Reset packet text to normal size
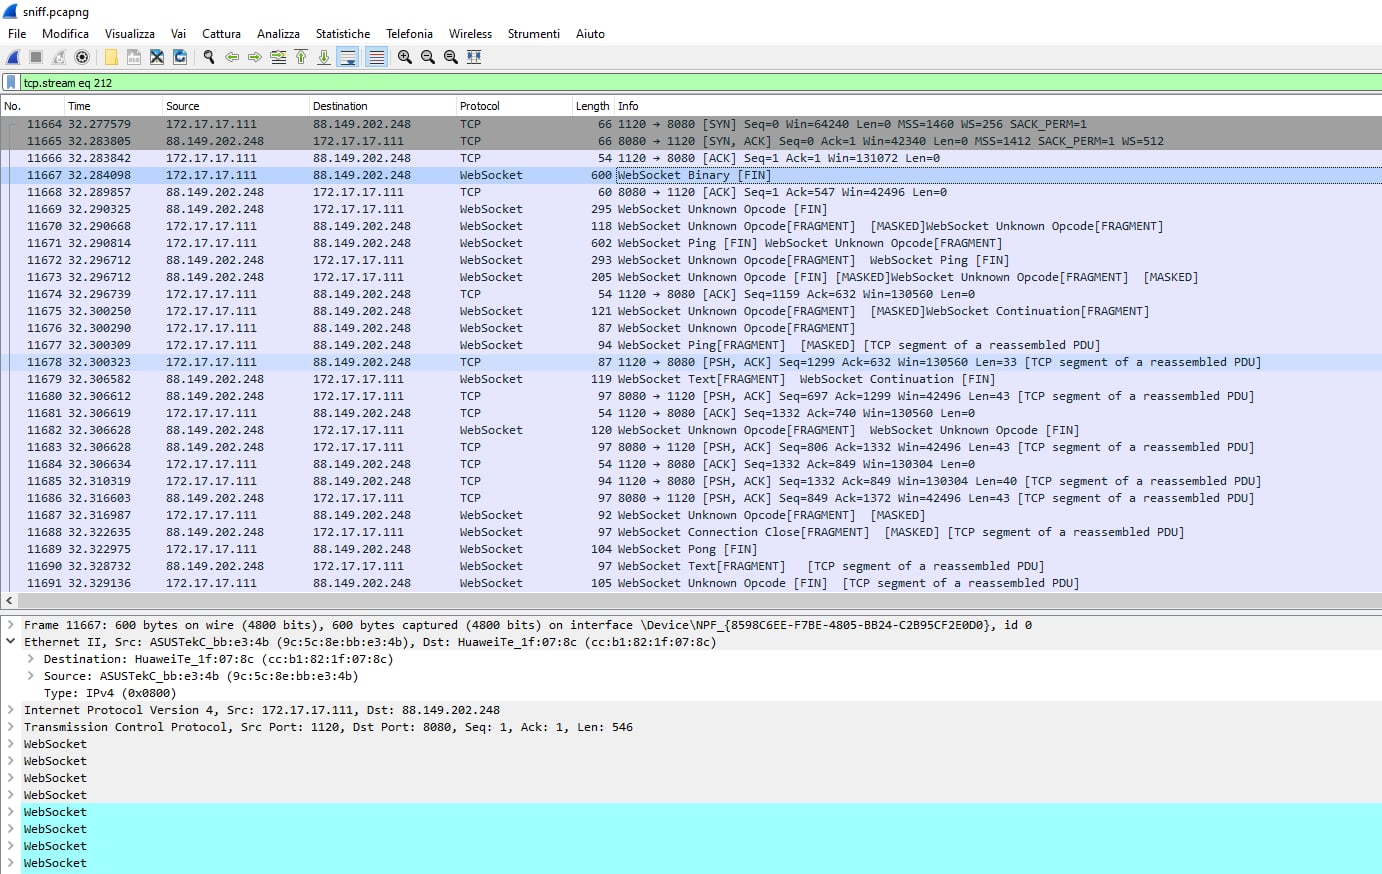 click(451, 57)
